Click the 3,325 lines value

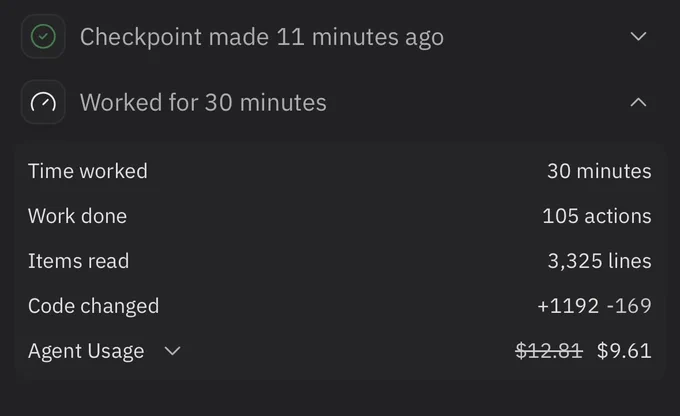[x=599, y=261]
